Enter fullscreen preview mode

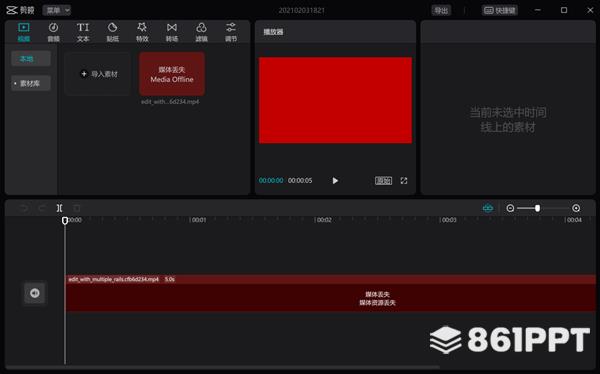[x=404, y=181]
